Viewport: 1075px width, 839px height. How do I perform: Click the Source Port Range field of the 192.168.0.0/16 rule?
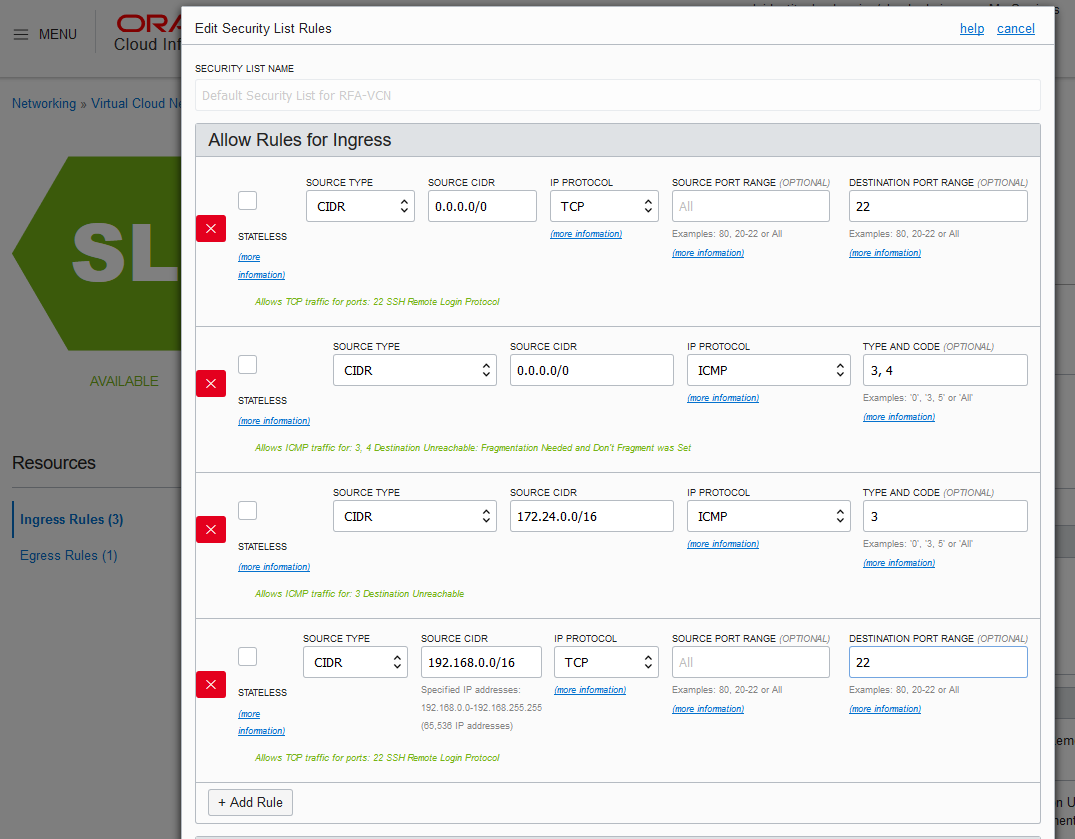tap(751, 662)
